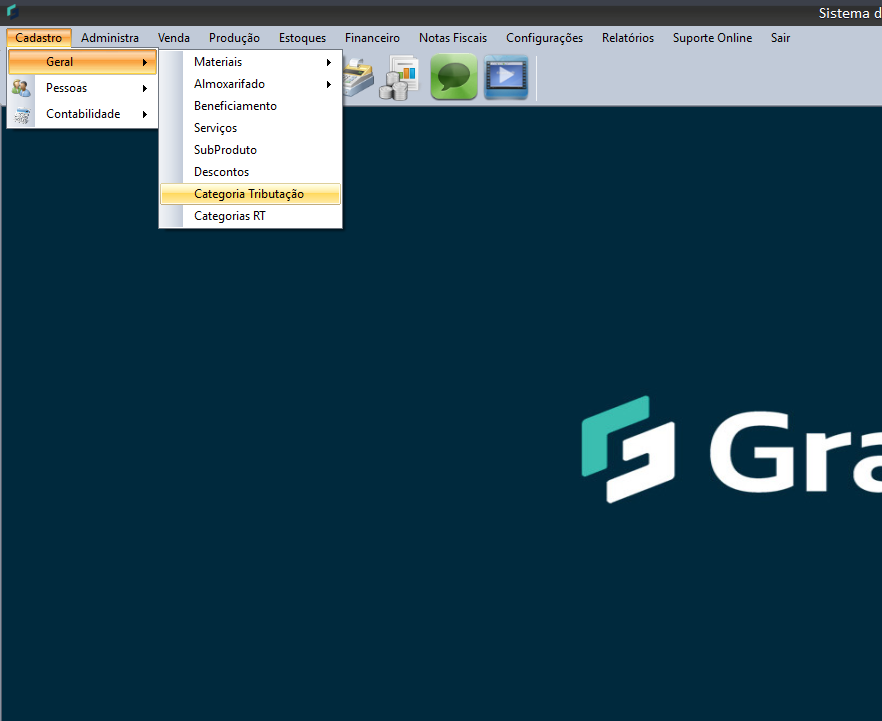The height and width of the screenshot is (721, 882).
Task: Click the cash register toolbar icon
Action: [358, 78]
